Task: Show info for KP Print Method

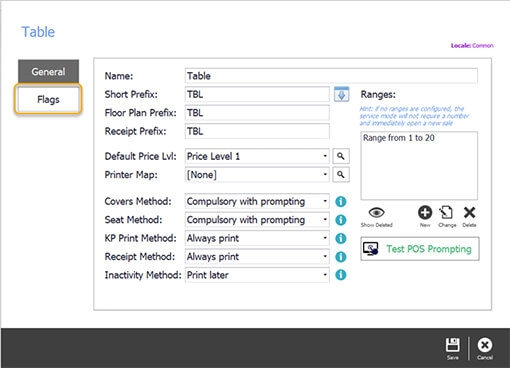Action: 340,238
